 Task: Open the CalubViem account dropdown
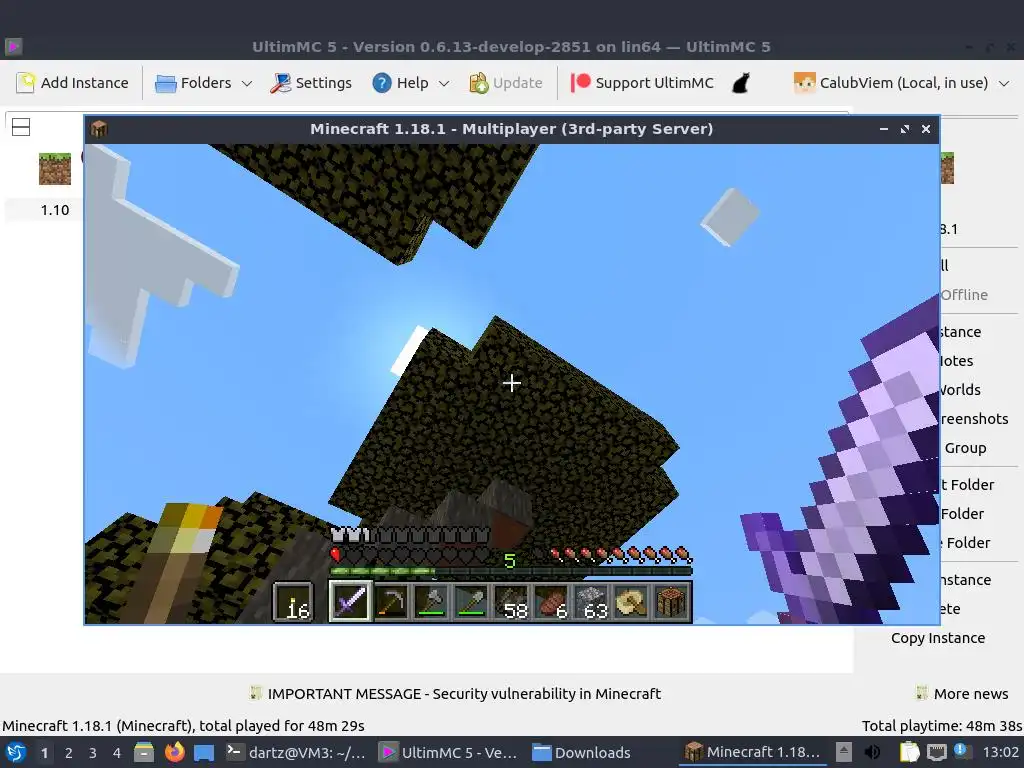[x=902, y=83]
